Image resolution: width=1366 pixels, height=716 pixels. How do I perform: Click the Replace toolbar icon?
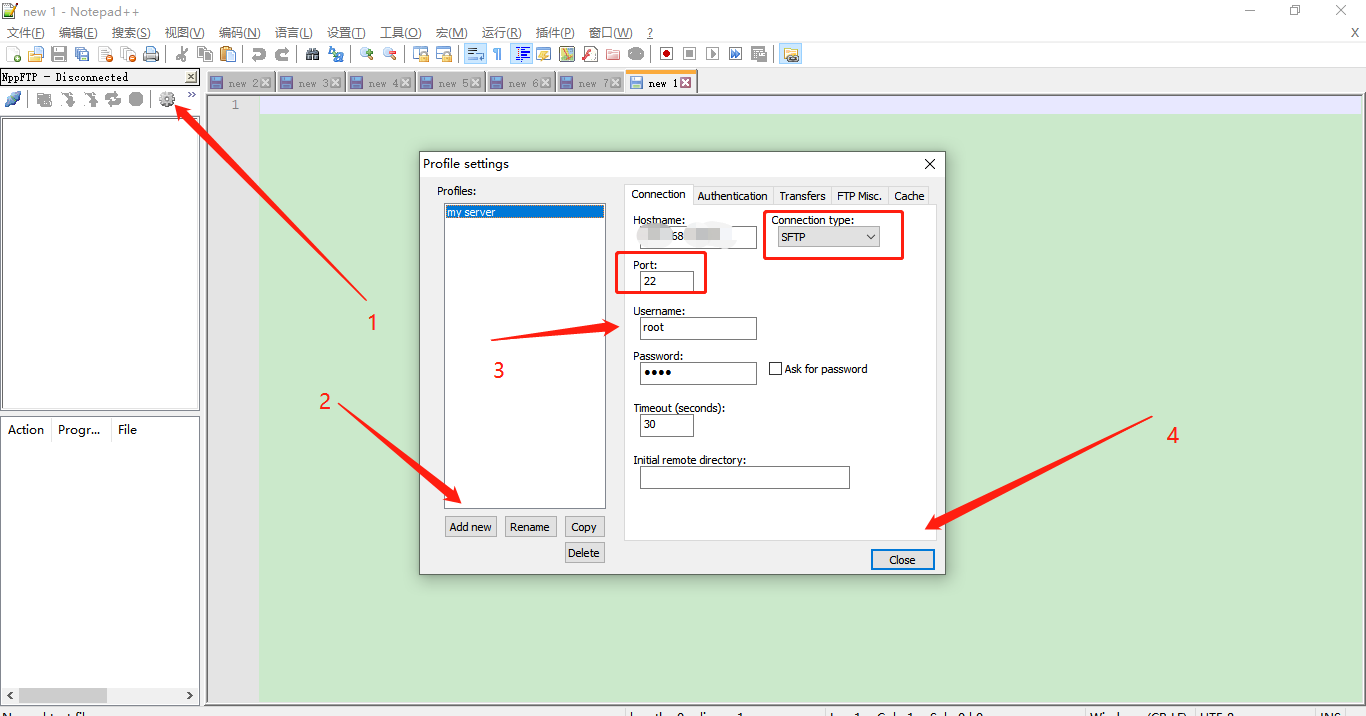[336, 54]
